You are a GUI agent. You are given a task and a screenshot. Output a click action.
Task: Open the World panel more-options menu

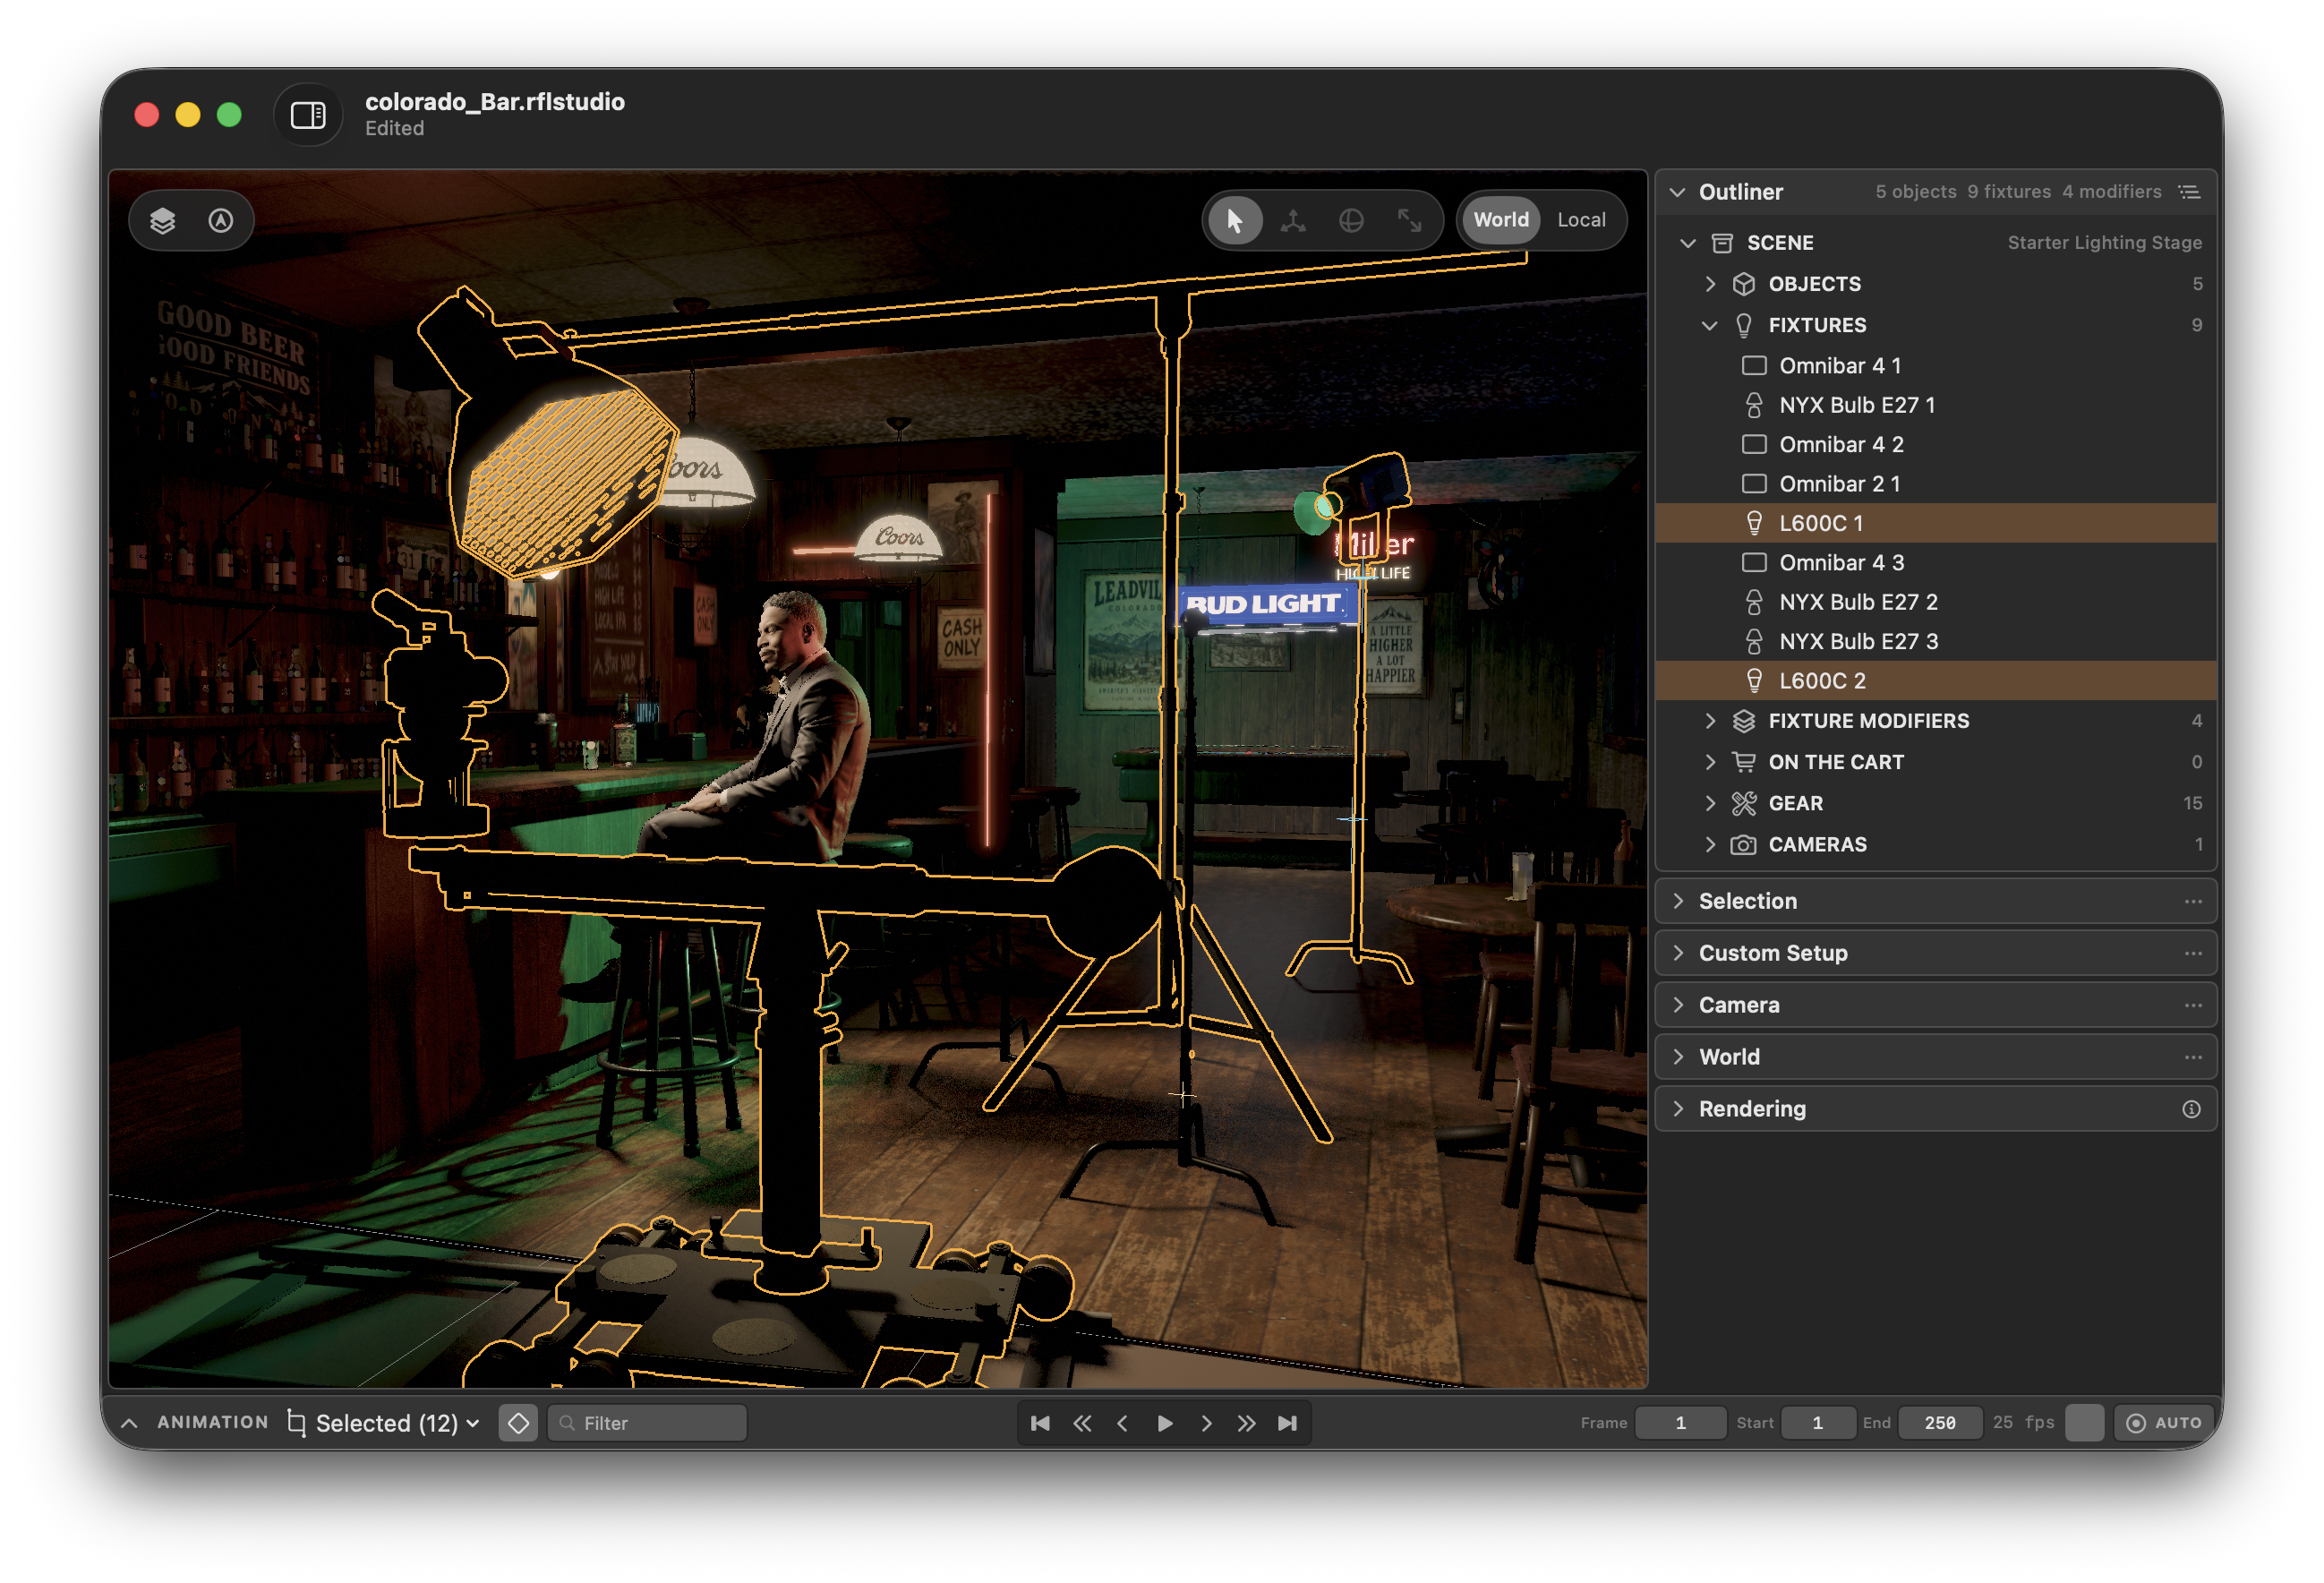[x=2192, y=1057]
